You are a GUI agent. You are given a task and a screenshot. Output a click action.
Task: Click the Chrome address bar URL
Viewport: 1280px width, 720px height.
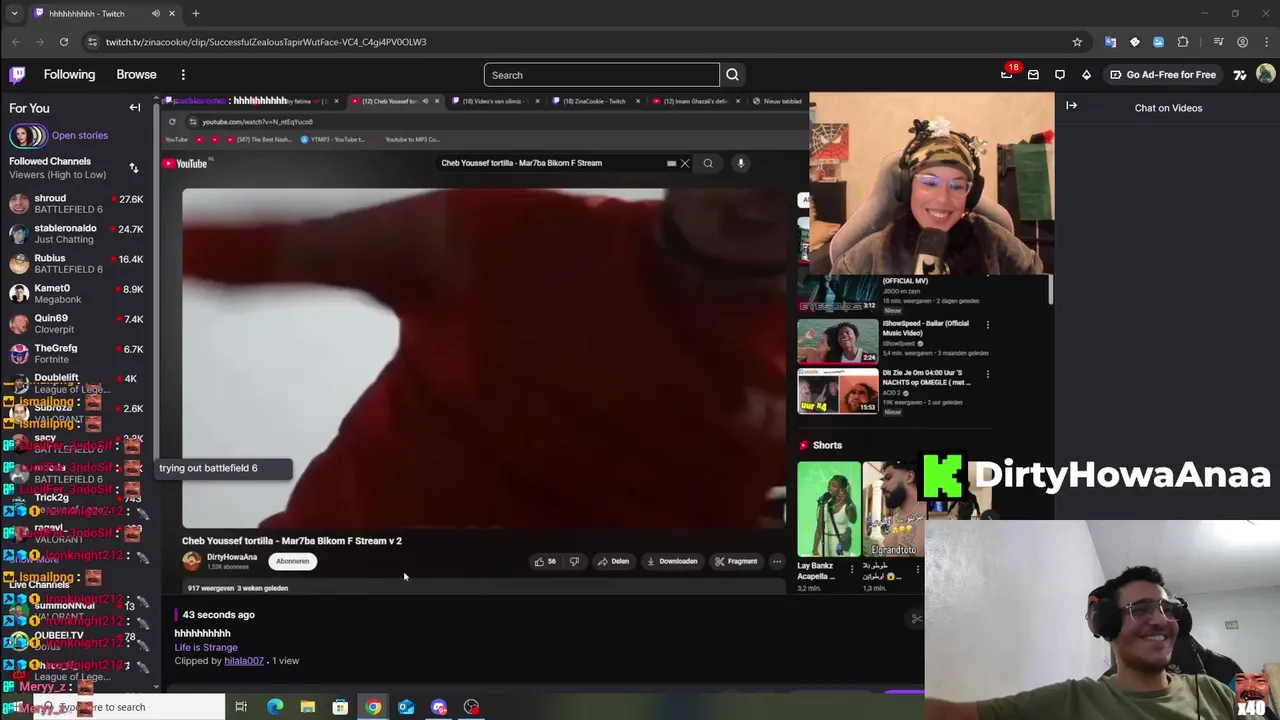click(x=266, y=42)
